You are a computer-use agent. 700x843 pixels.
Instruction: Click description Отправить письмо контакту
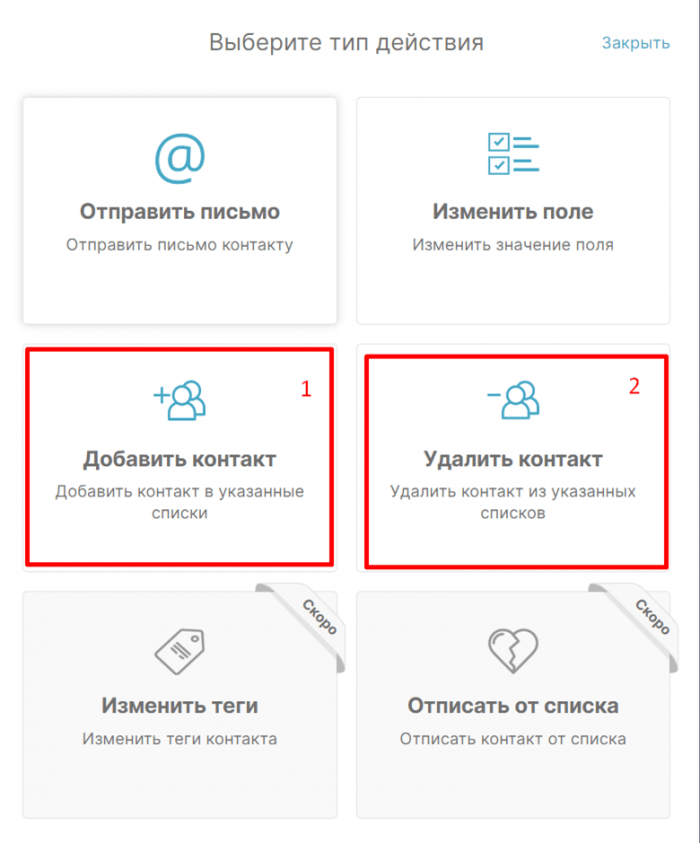pos(180,245)
